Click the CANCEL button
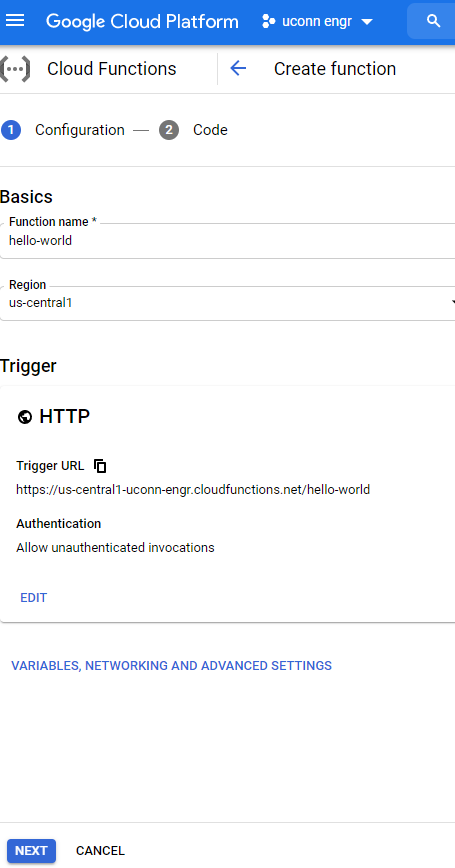The width and height of the screenshot is (455, 868). point(100,851)
